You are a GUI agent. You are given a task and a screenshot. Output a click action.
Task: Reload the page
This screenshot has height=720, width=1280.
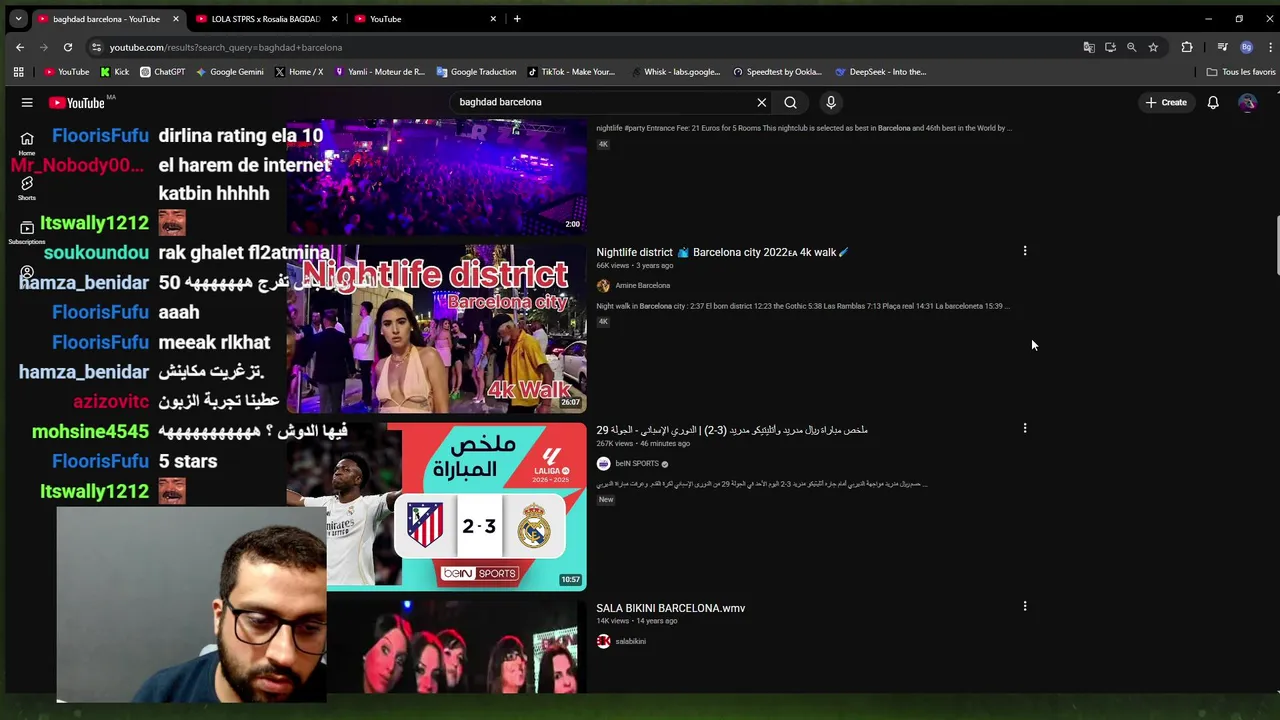pyautogui.click(x=68, y=47)
